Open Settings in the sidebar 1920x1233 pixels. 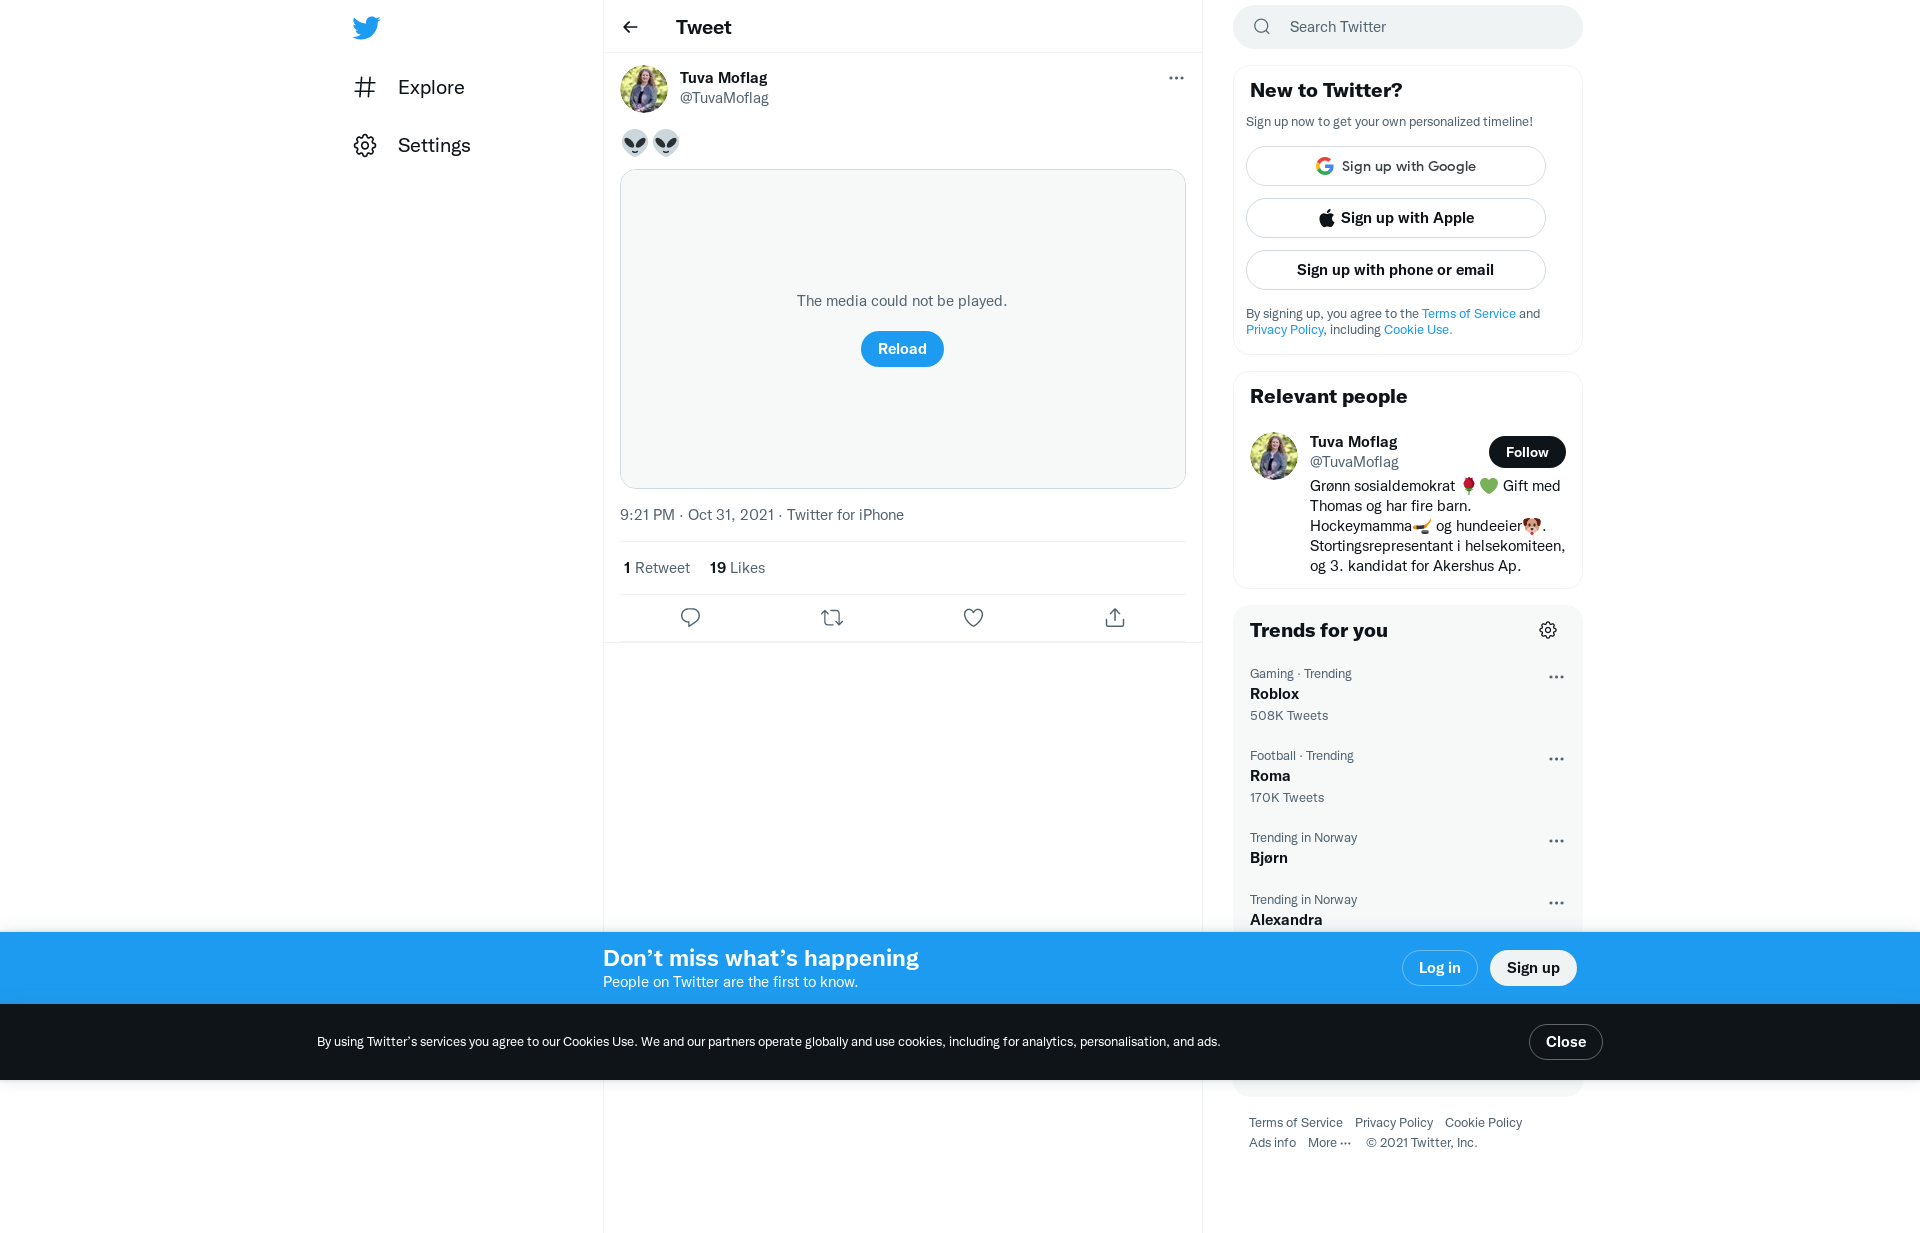point(412,145)
